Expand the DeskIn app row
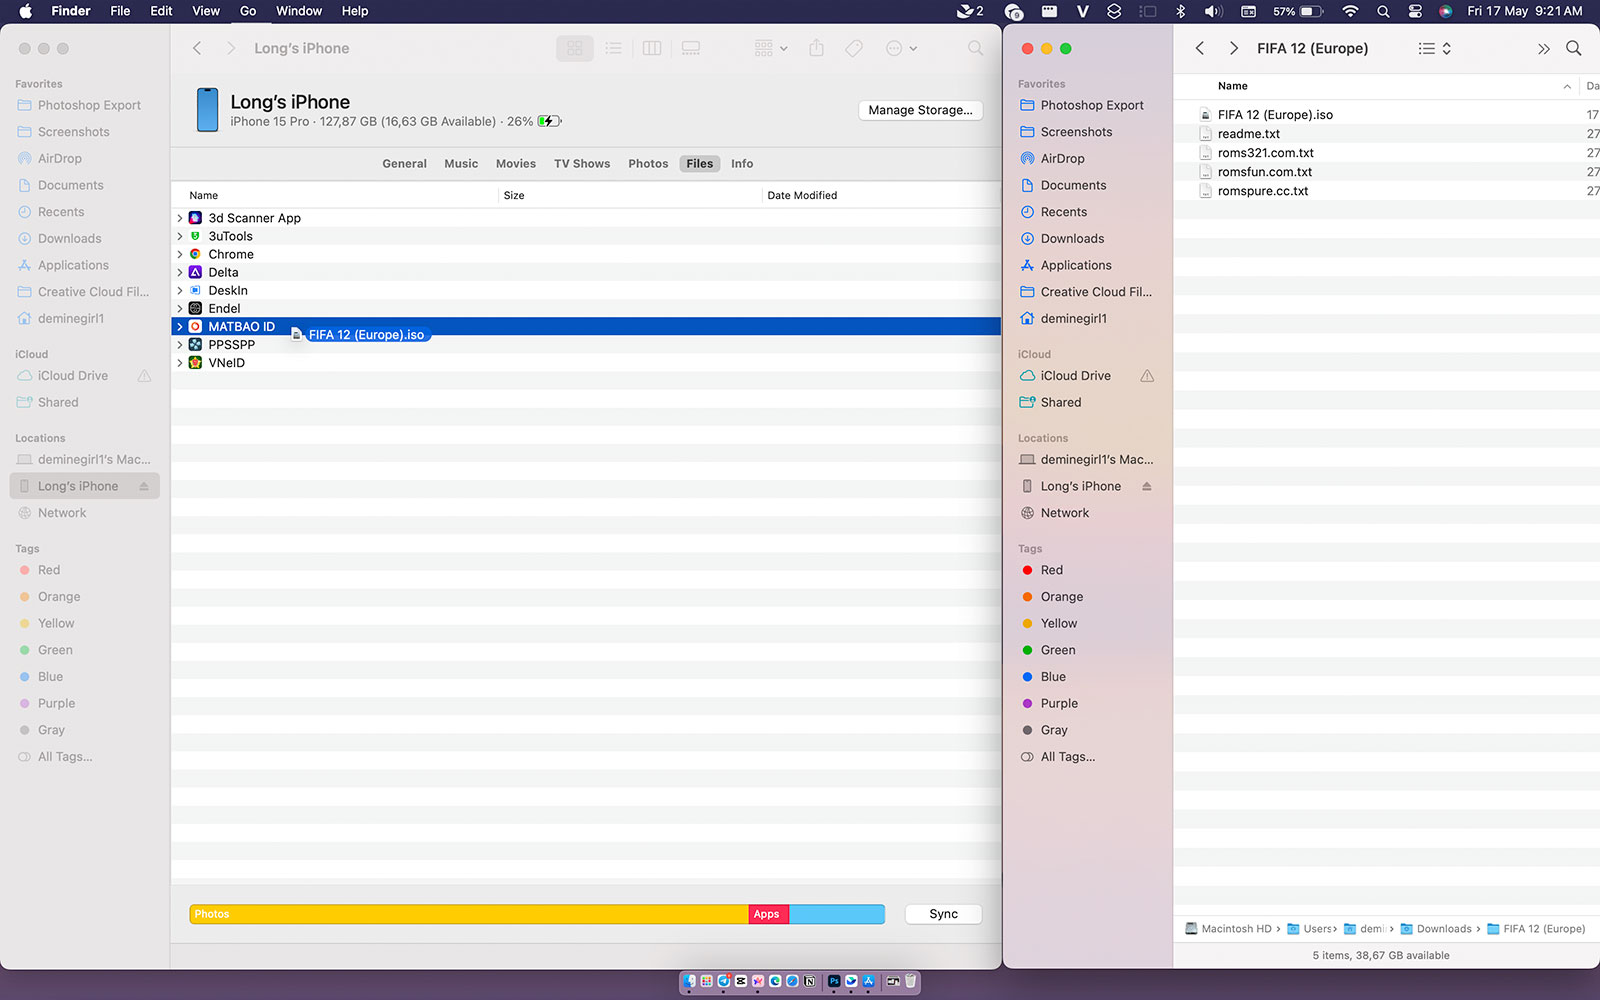 click(180, 290)
